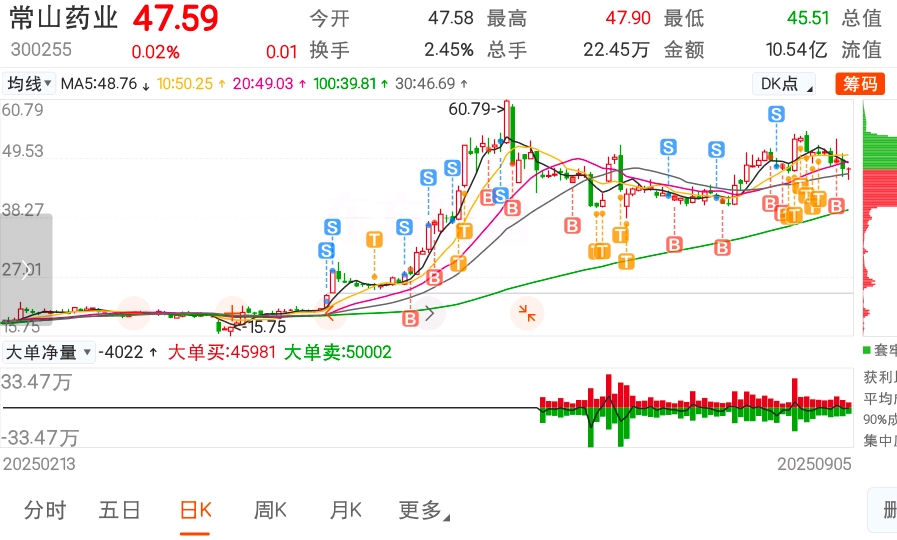Image resolution: width=897 pixels, height=540 pixels.
Task: Switch to the 分时 tab
Action: (x=45, y=510)
